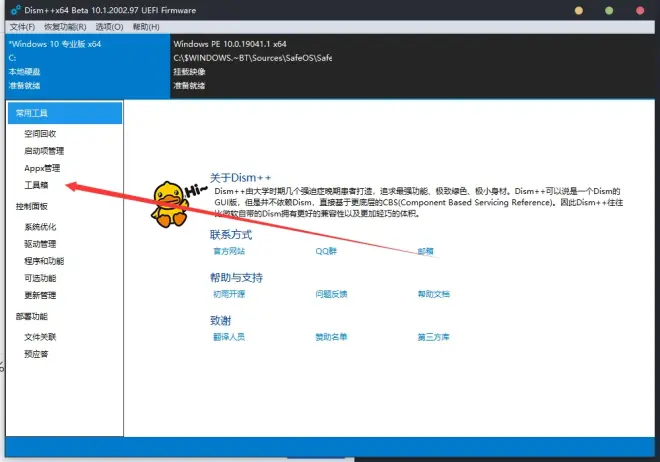Click the 帮助与支持 heading
Screen dimensions: 660x462
point(236,277)
